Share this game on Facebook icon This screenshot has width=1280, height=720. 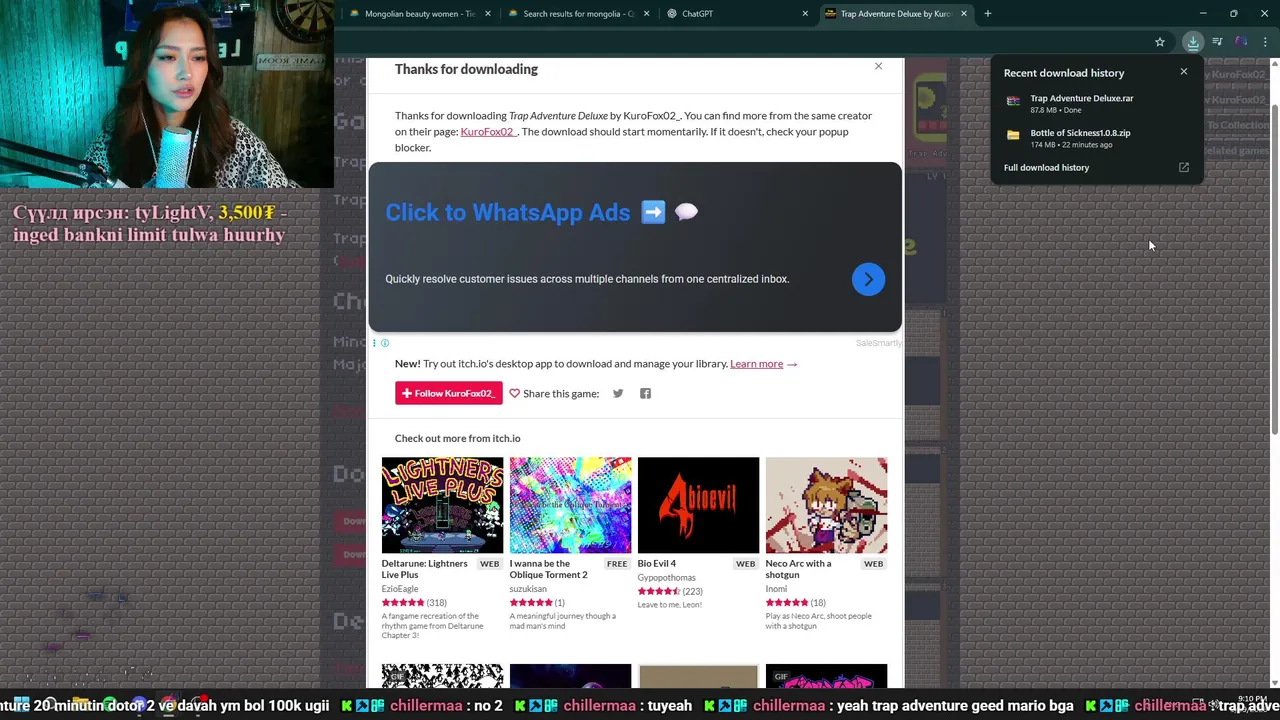click(645, 393)
